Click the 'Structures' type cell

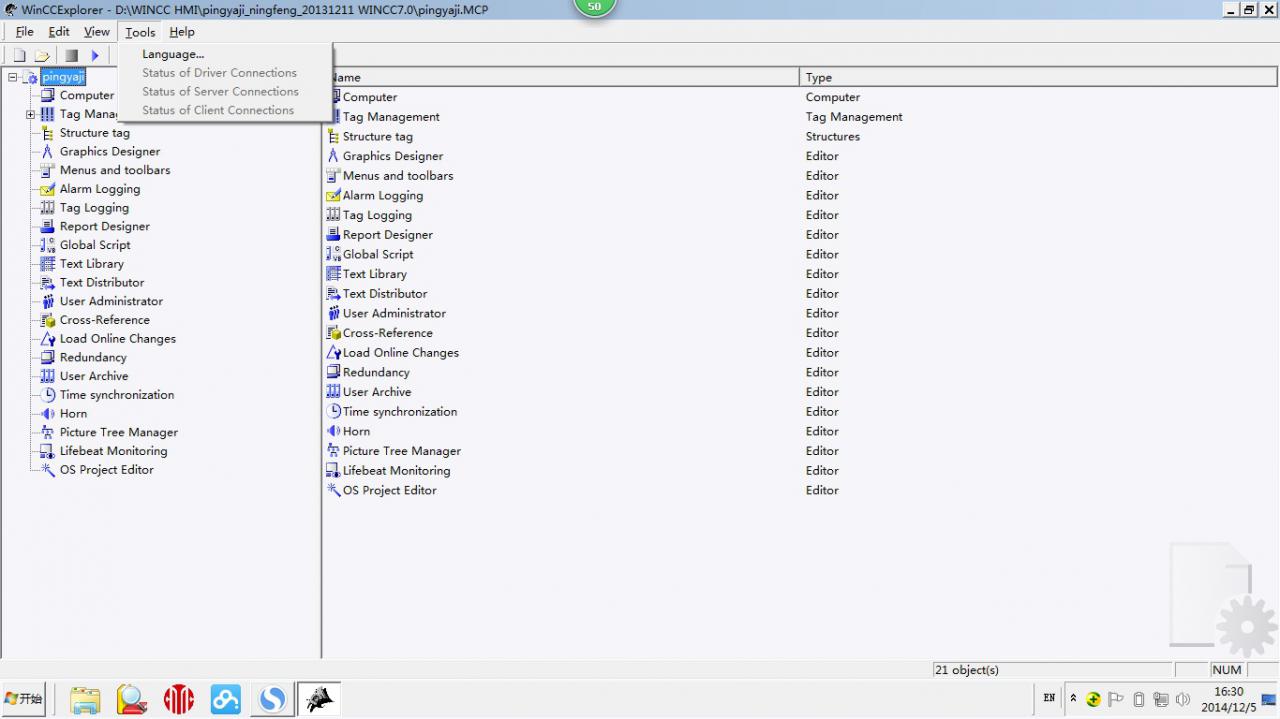pyautogui.click(x=833, y=137)
